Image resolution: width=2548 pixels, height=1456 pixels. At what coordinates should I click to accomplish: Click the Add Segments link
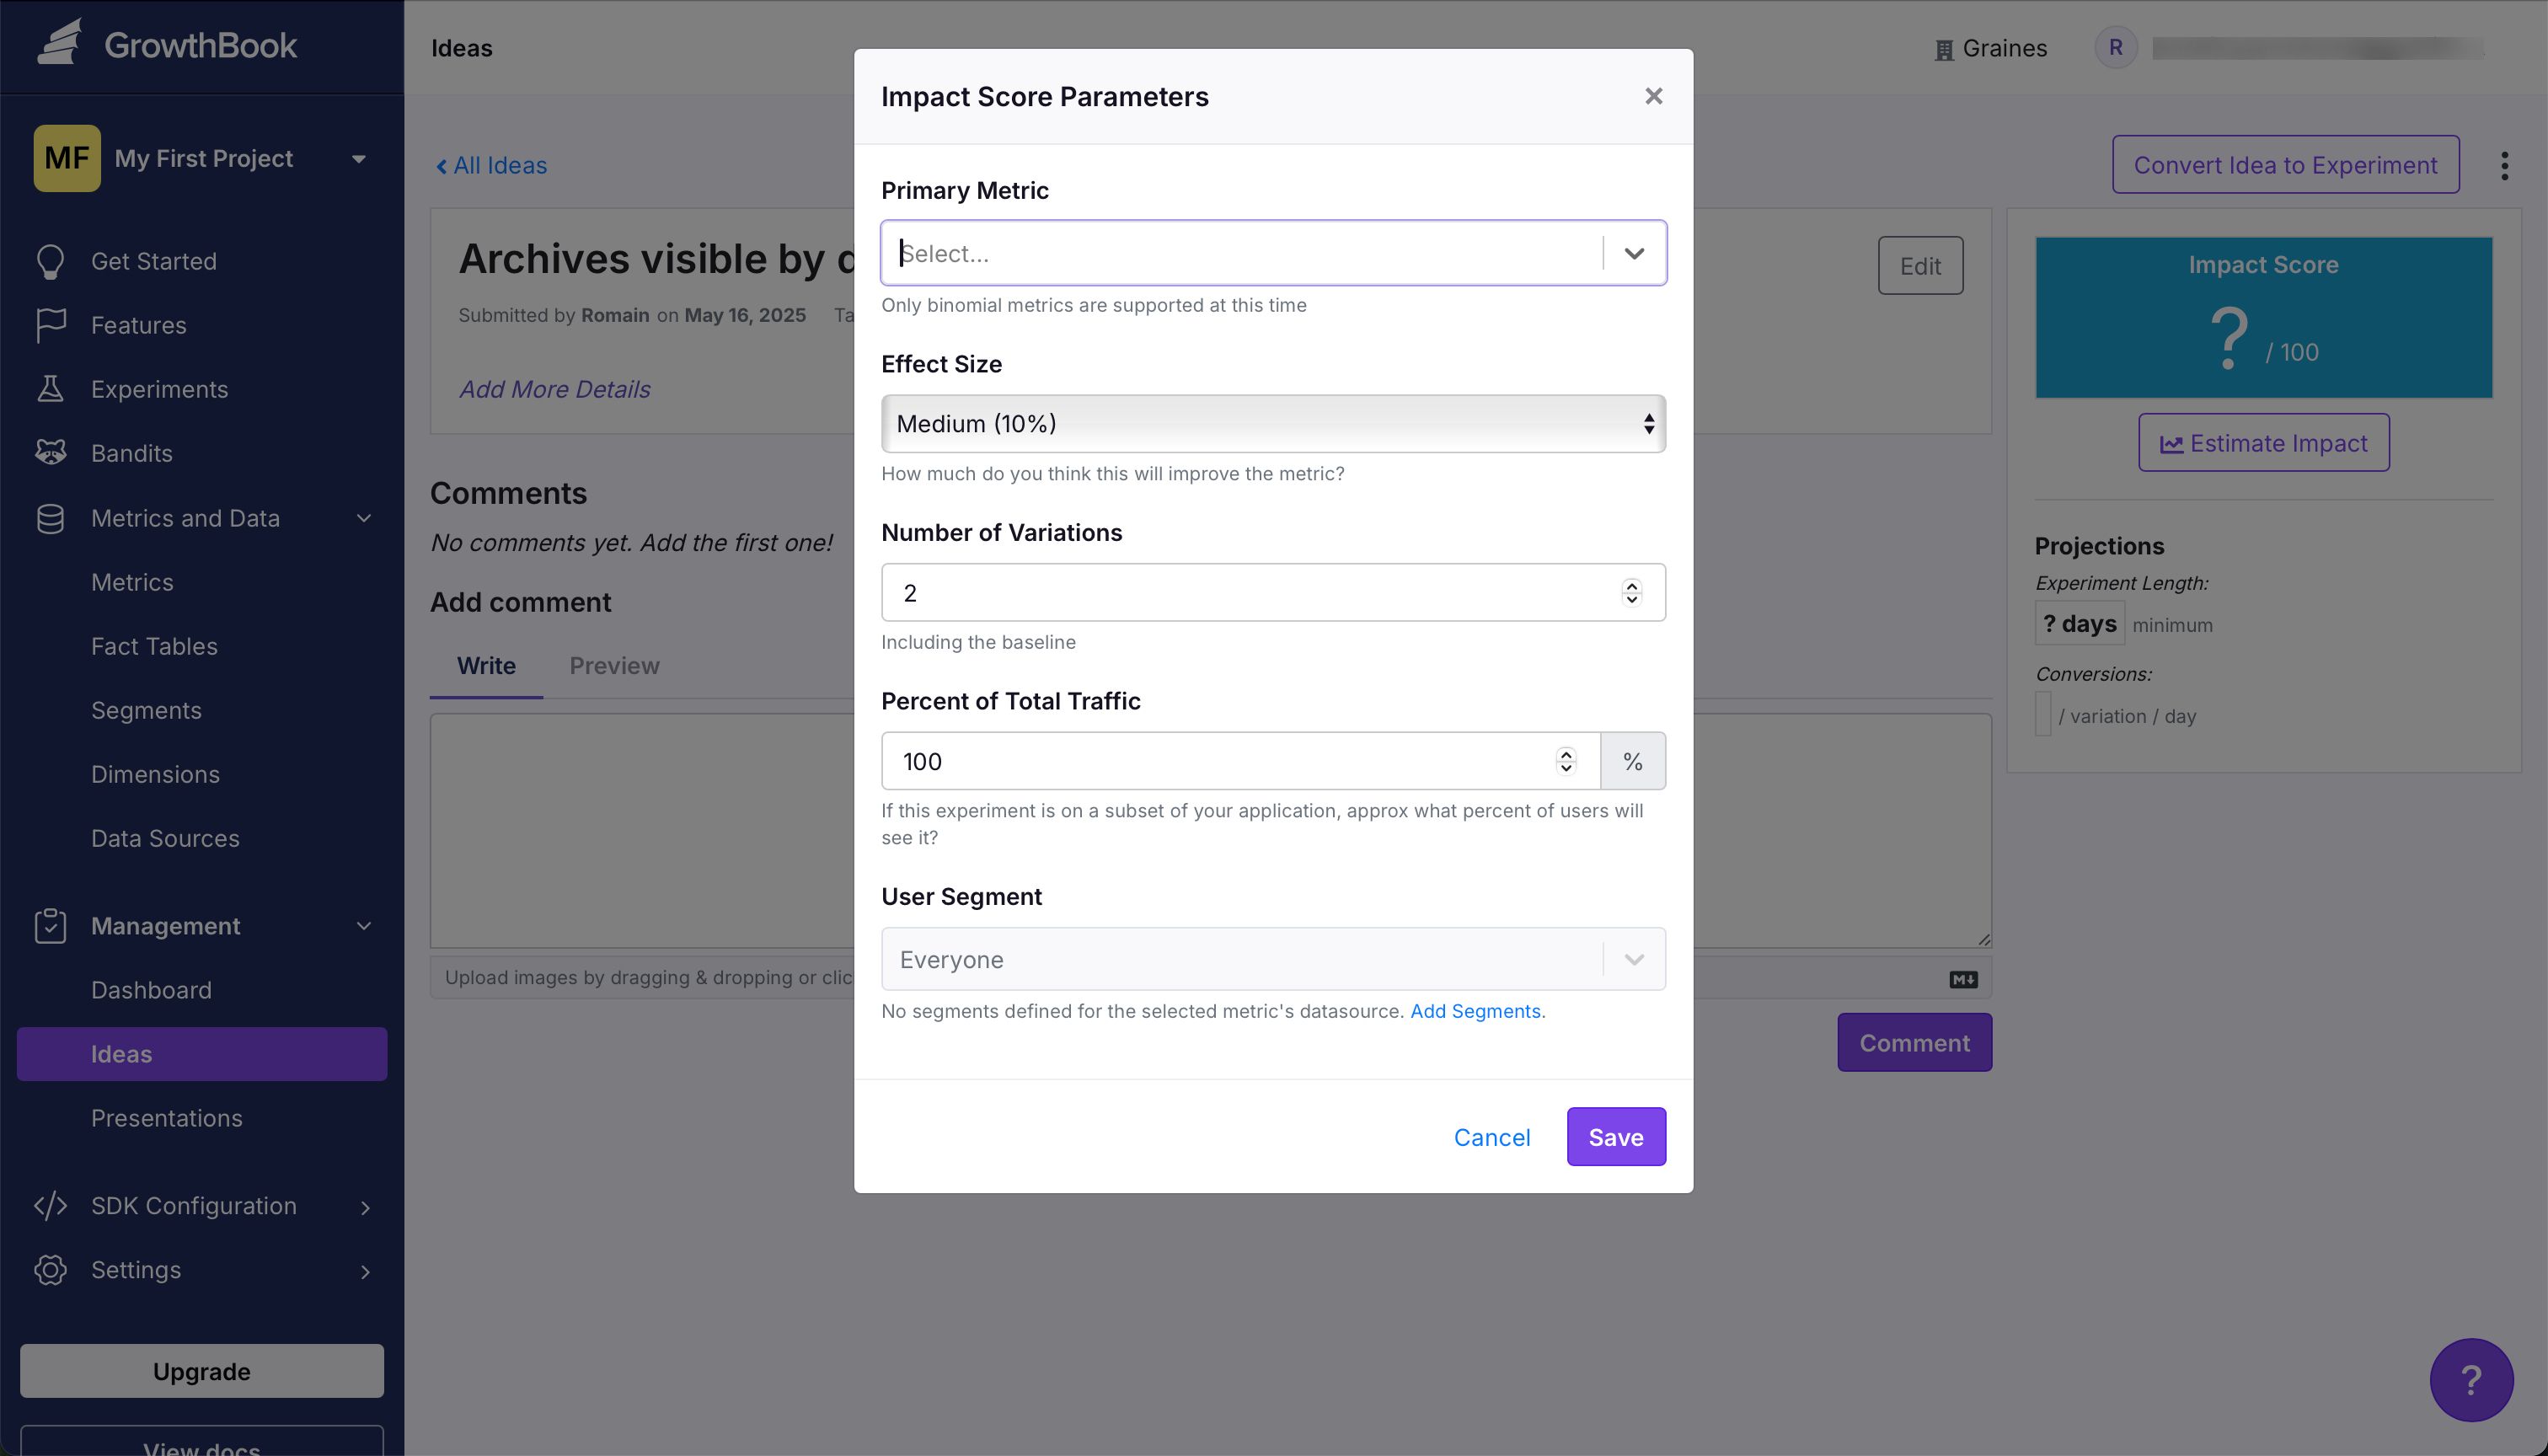[x=1475, y=1011]
